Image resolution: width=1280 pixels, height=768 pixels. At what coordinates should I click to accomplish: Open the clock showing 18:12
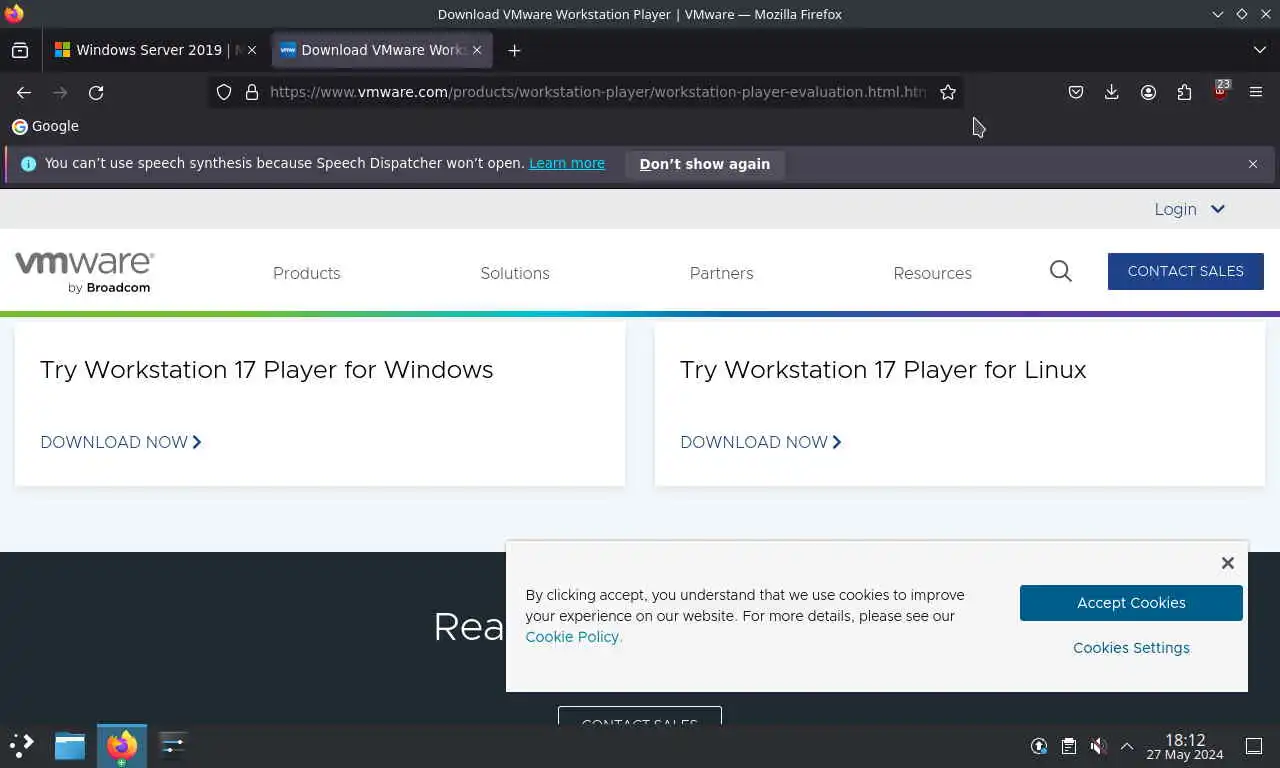pyautogui.click(x=1185, y=746)
